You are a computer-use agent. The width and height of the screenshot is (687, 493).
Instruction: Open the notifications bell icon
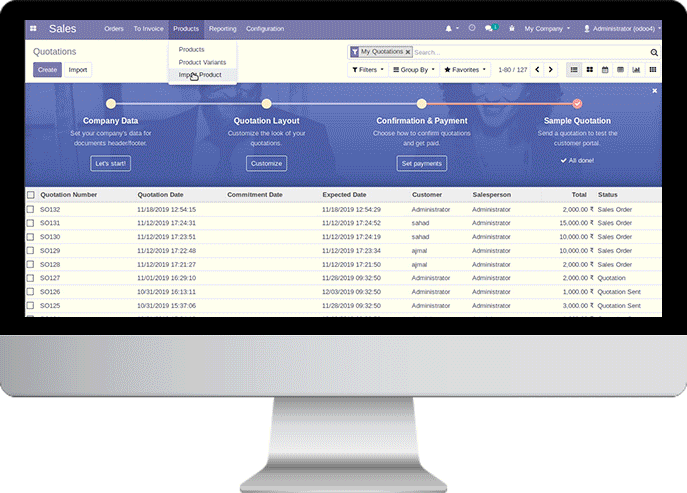pos(448,28)
